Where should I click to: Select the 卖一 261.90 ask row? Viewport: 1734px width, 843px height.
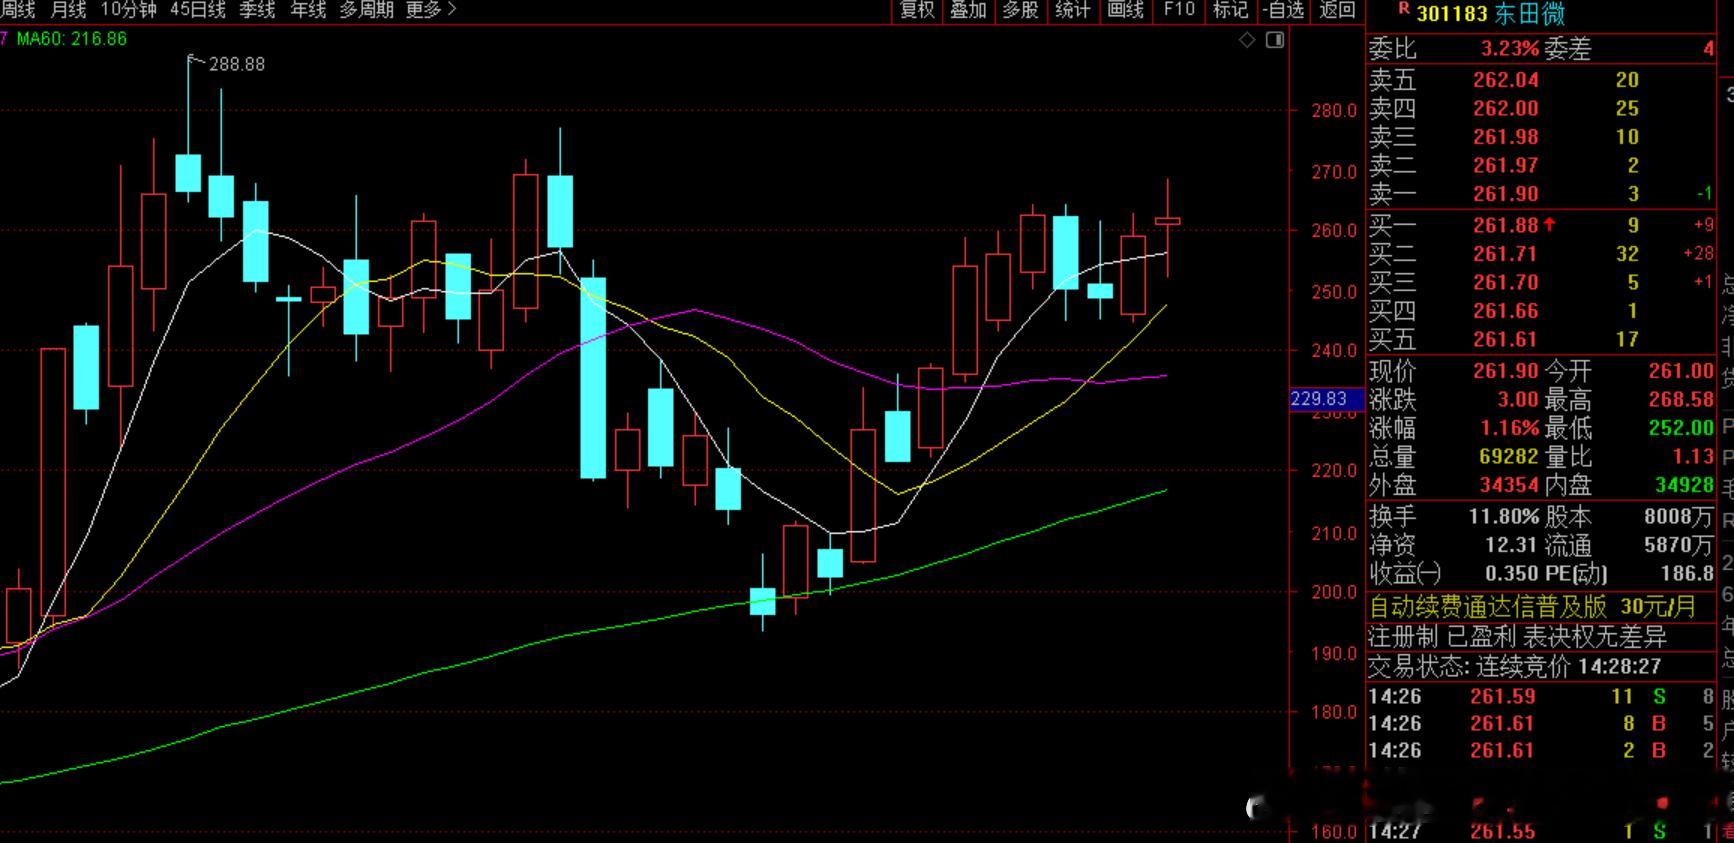1540,194
